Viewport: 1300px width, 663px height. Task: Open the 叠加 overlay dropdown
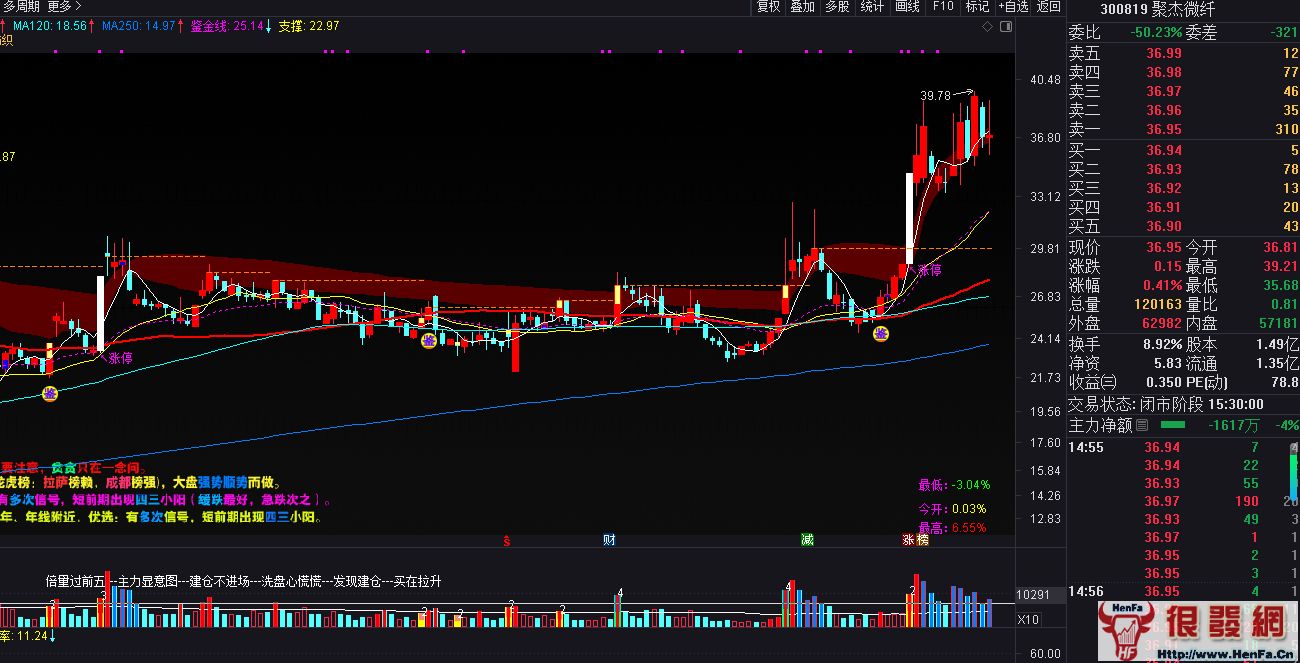(x=802, y=6)
